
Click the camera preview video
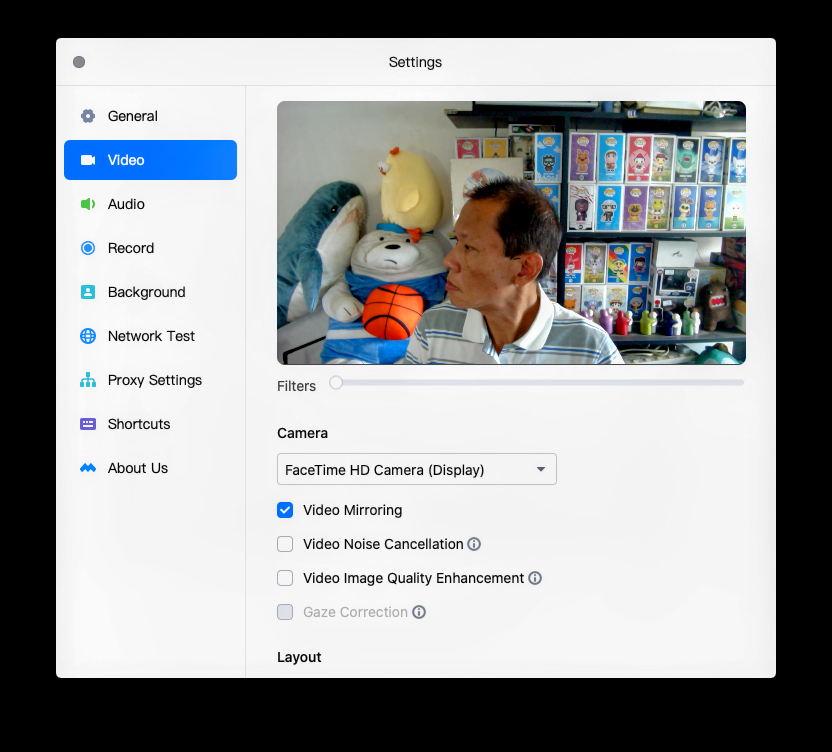pos(511,232)
